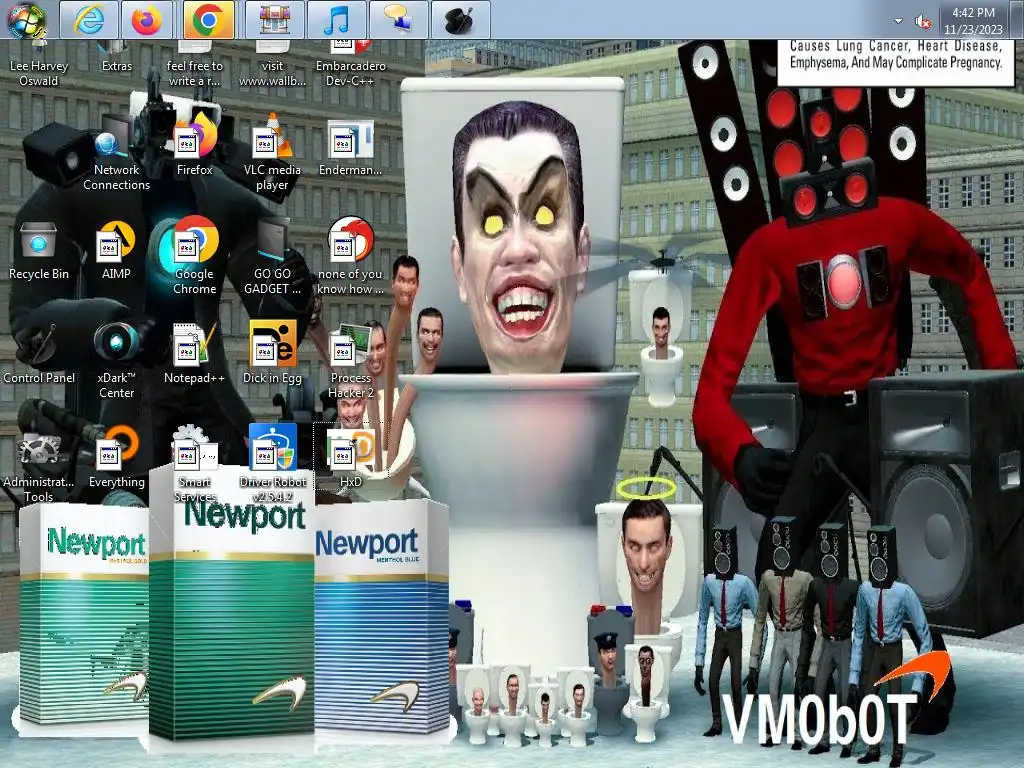Viewport: 1024px width, 768px height.
Task: Select the AIMP desktop shortcut
Action: [x=116, y=251]
